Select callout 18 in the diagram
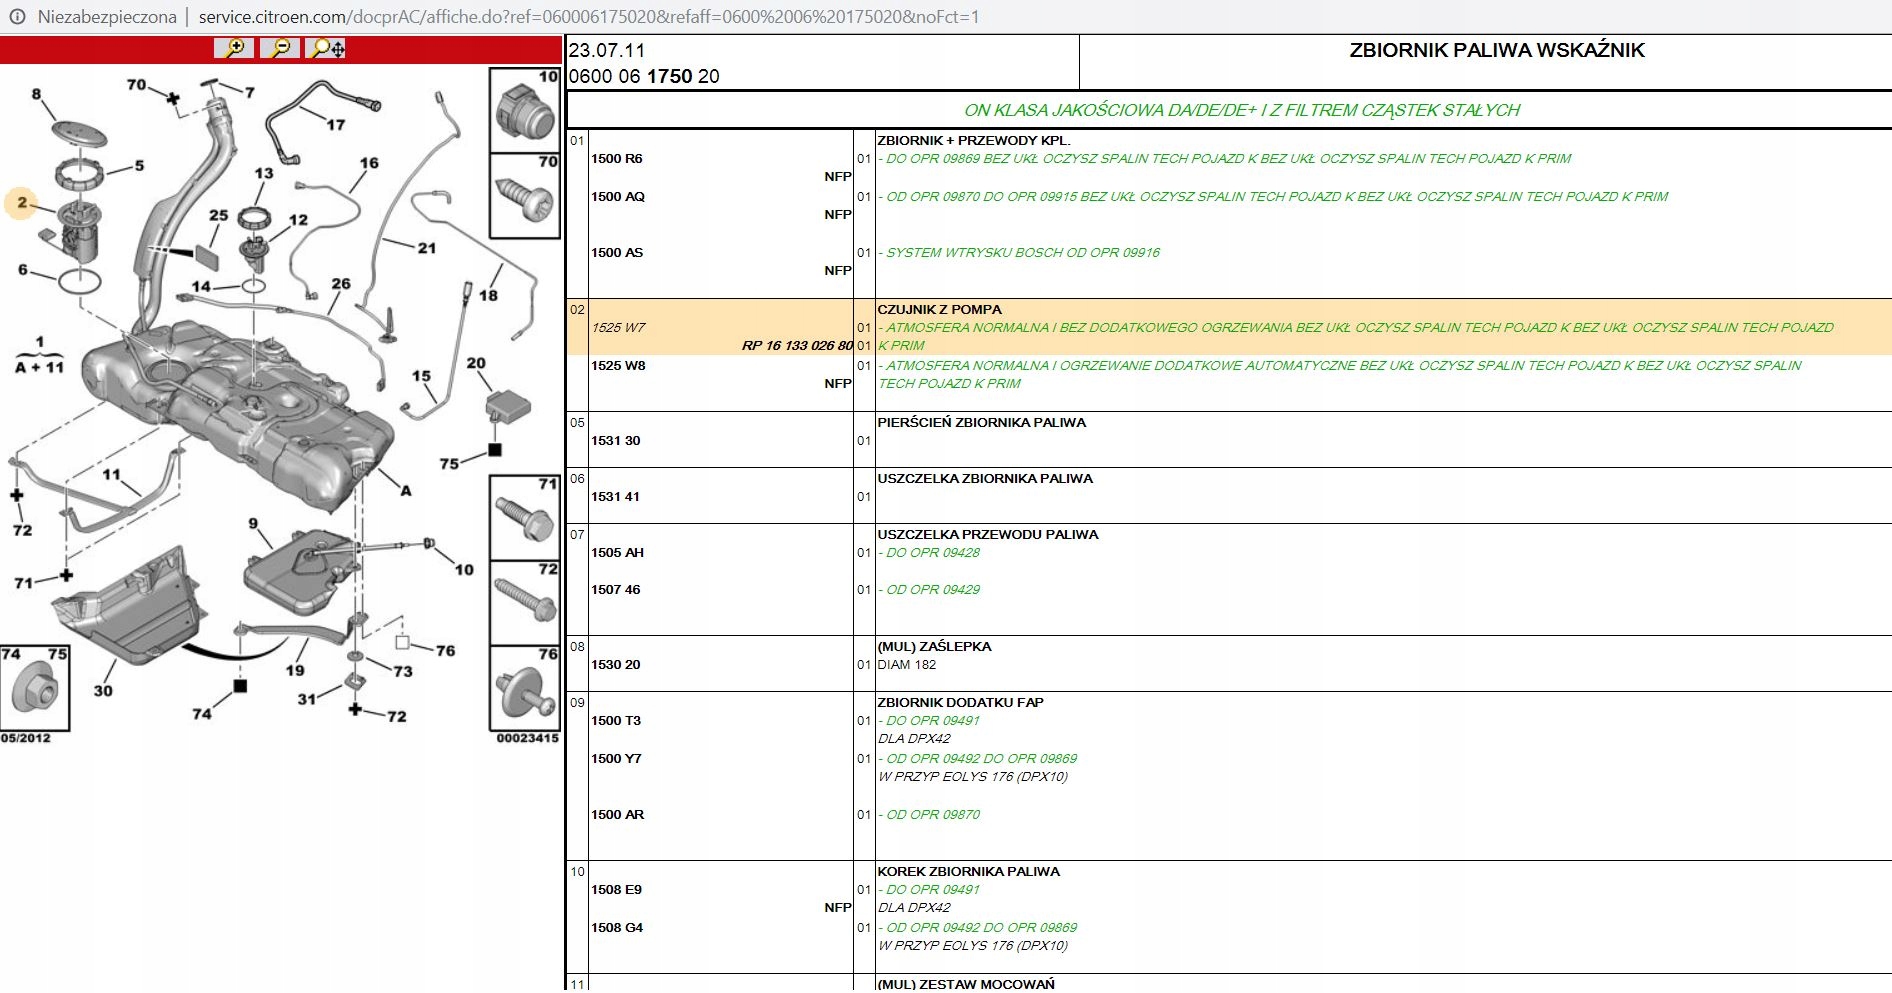Viewport: 1892px width, 993px height. click(x=488, y=295)
